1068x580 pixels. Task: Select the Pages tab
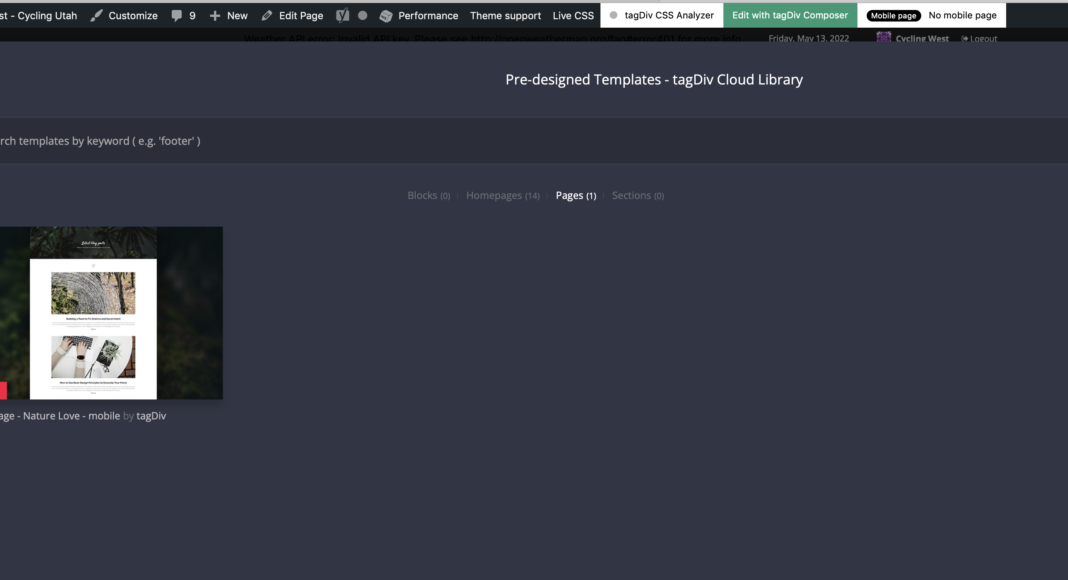pos(575,196)
